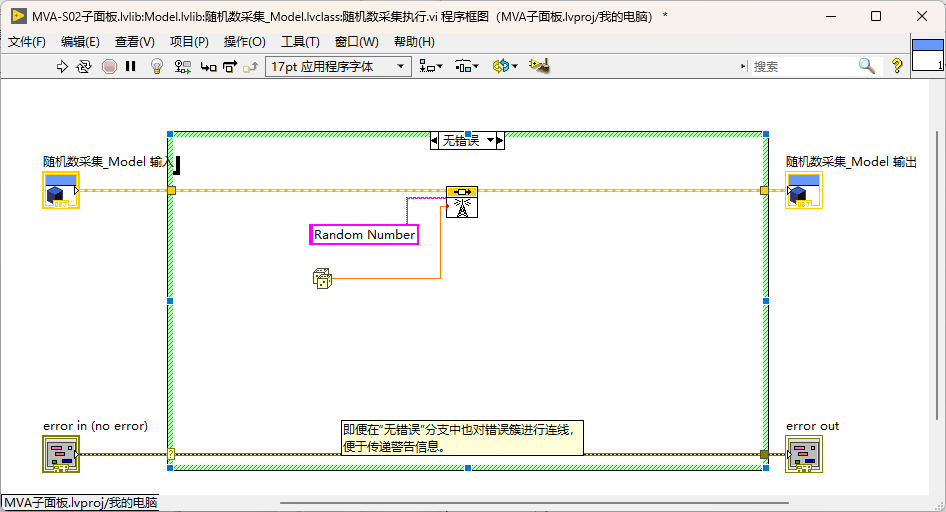This screenshot has height=512, width=946.
Task: Open the 编辑(E) menu
Action: click(80, 42)
